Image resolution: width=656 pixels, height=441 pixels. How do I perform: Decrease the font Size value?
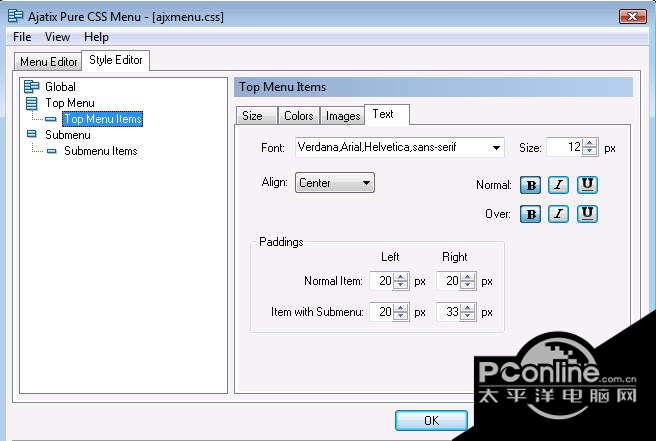click(x=589, y=152)
